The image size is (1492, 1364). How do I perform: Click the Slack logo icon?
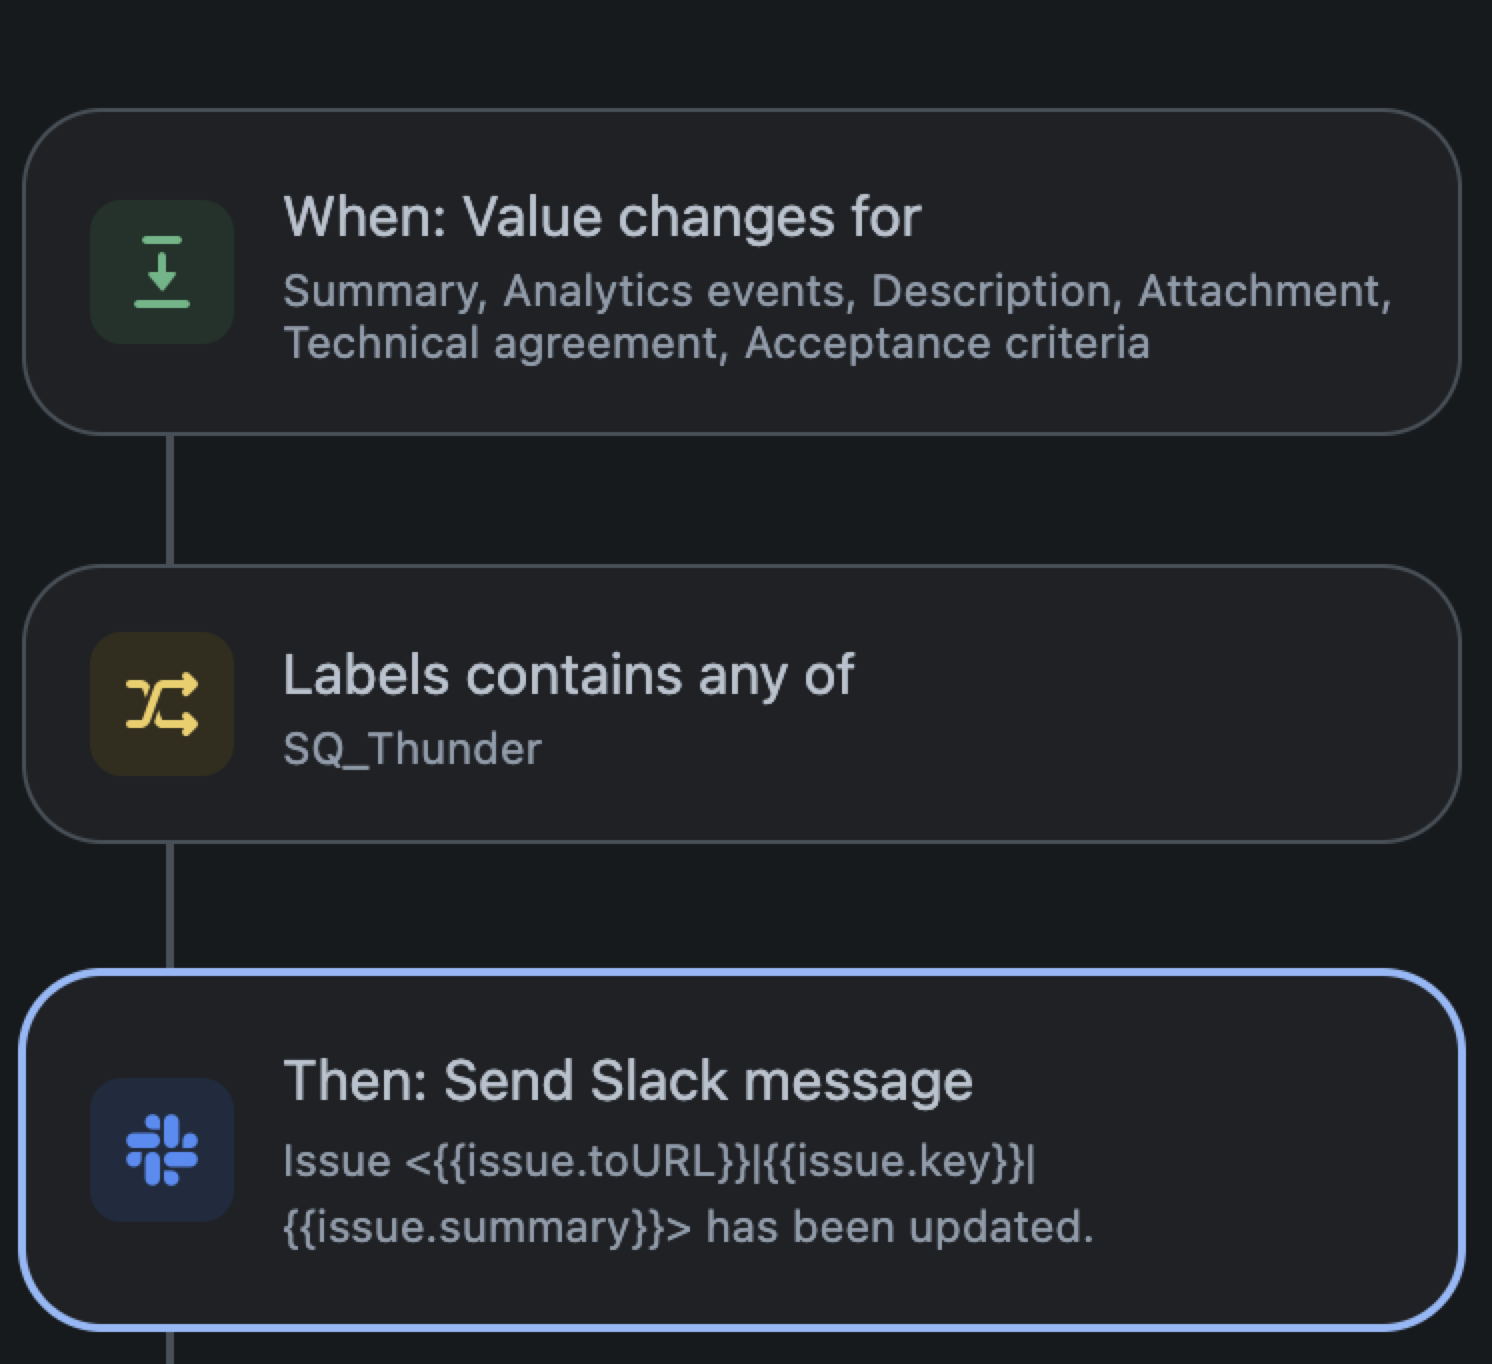[162, 1150]
